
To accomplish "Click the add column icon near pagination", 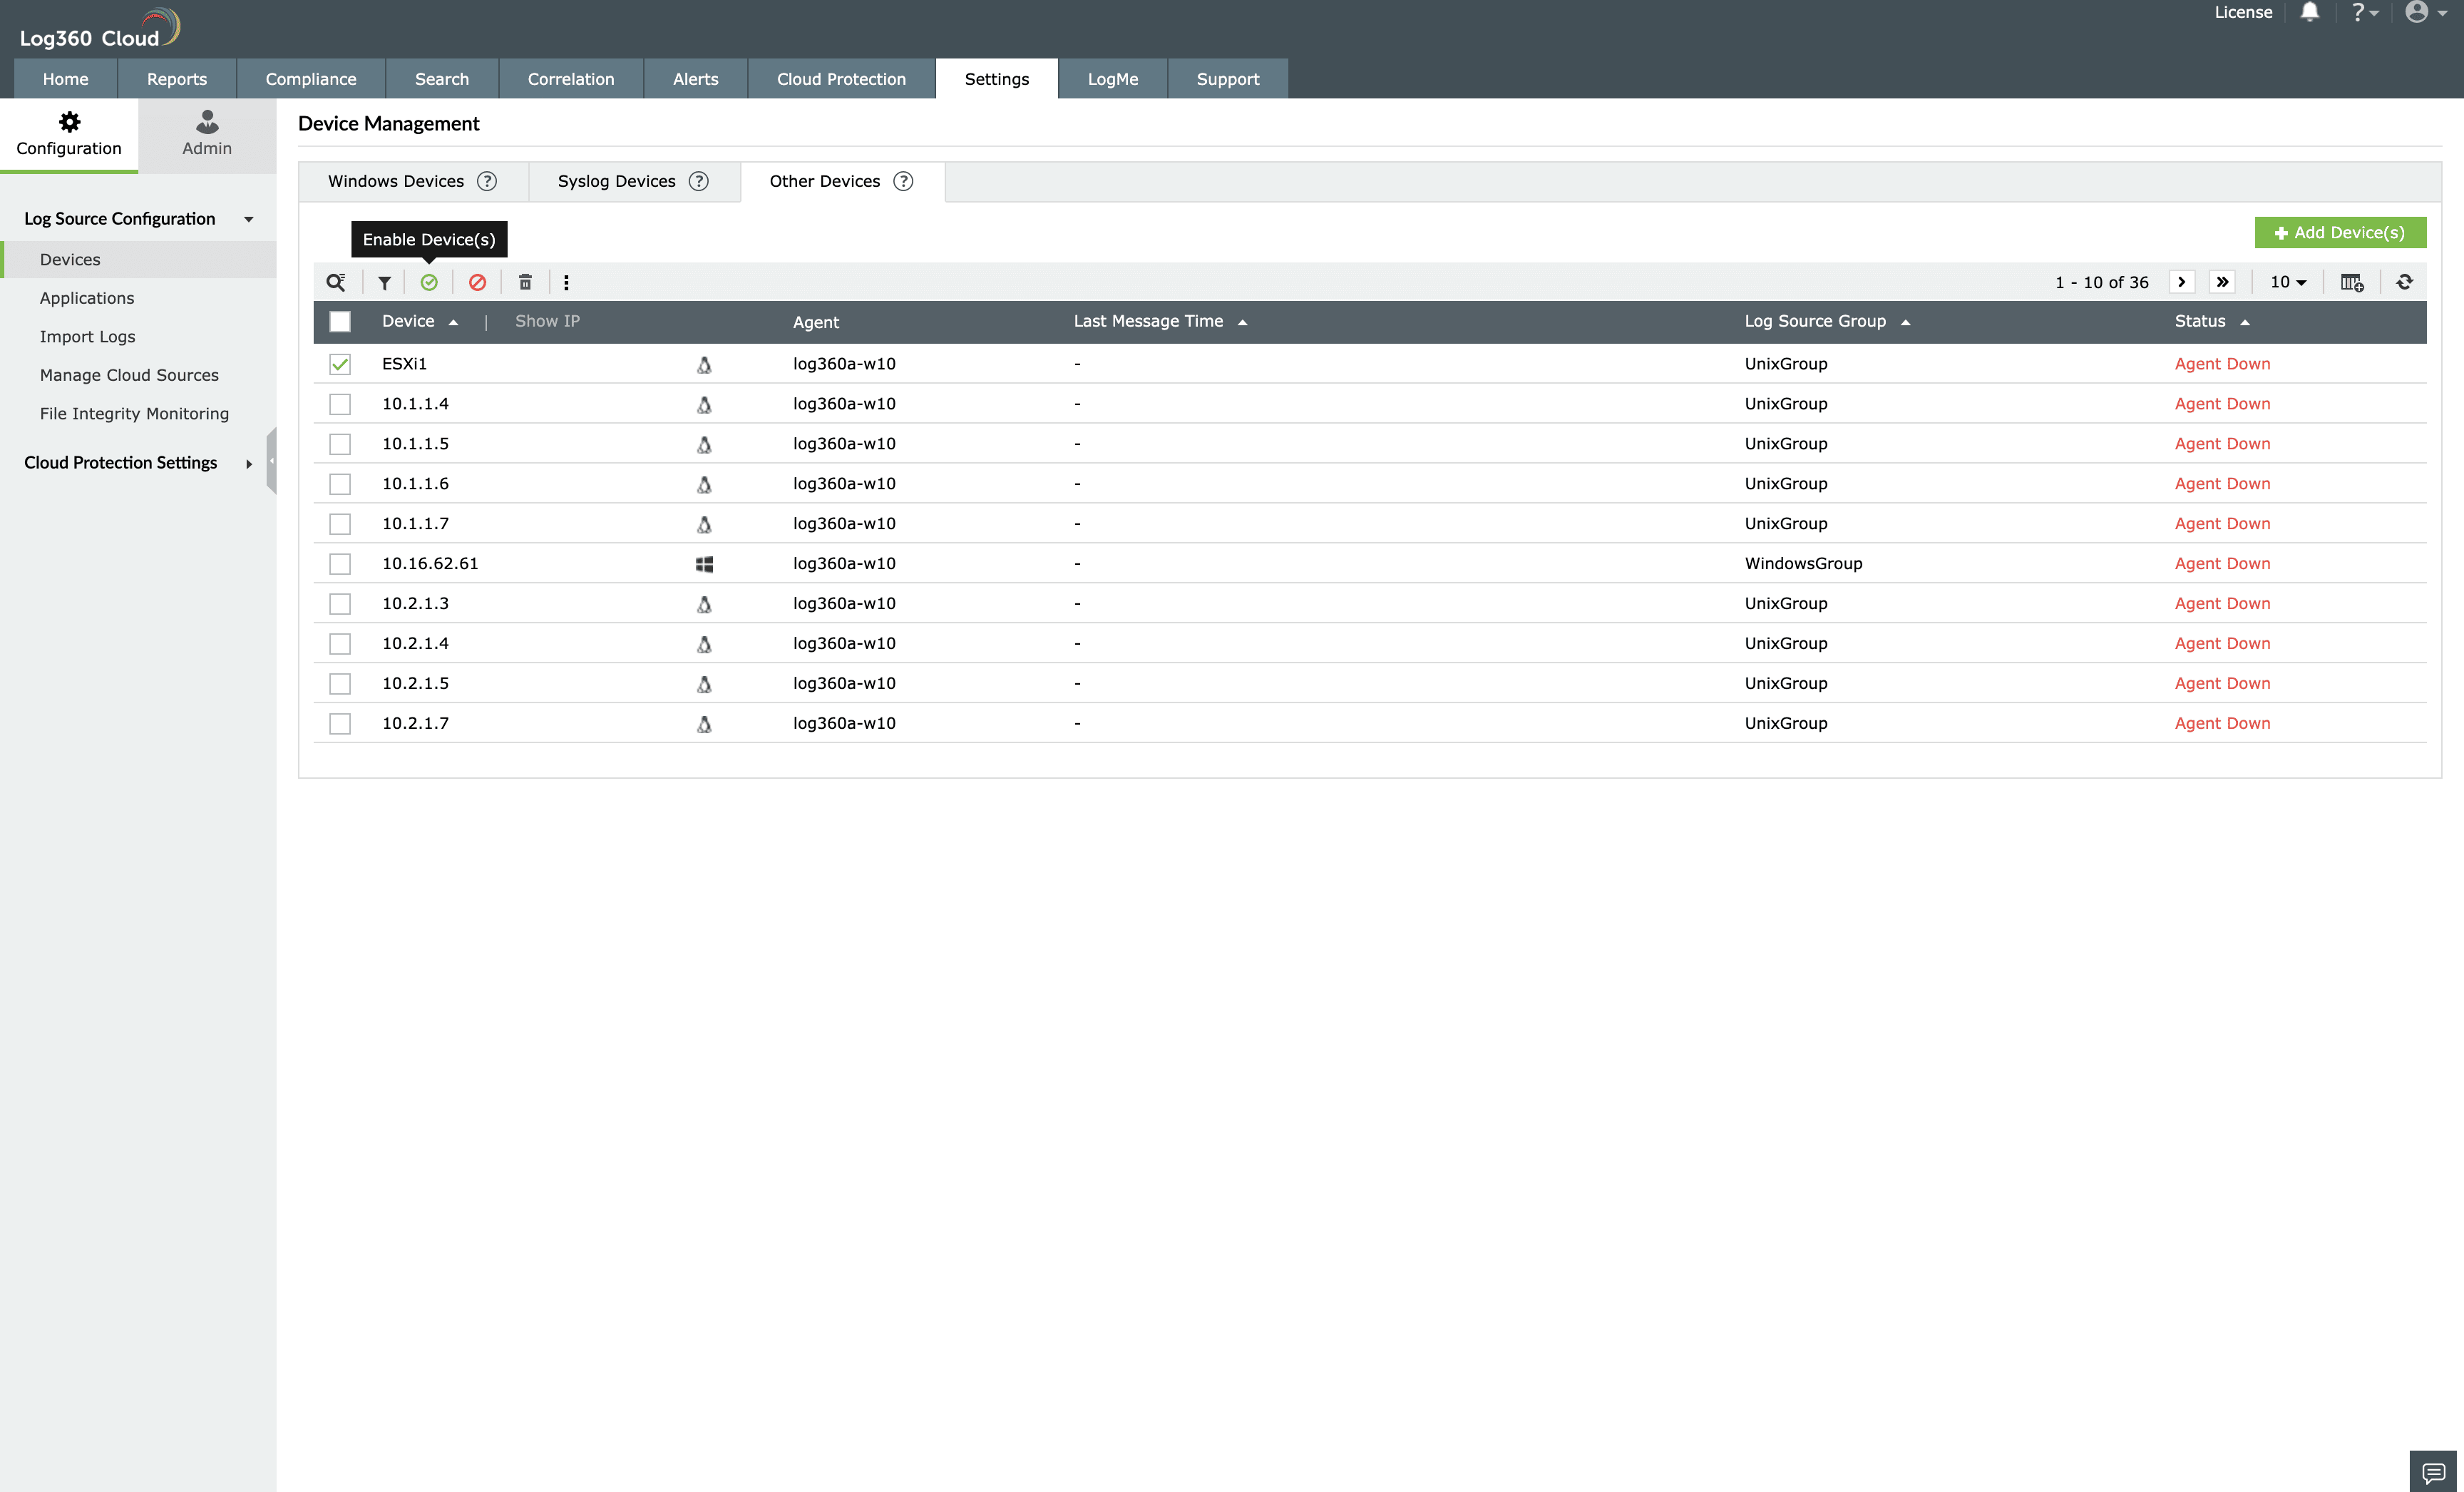I will pos(2352,282).
